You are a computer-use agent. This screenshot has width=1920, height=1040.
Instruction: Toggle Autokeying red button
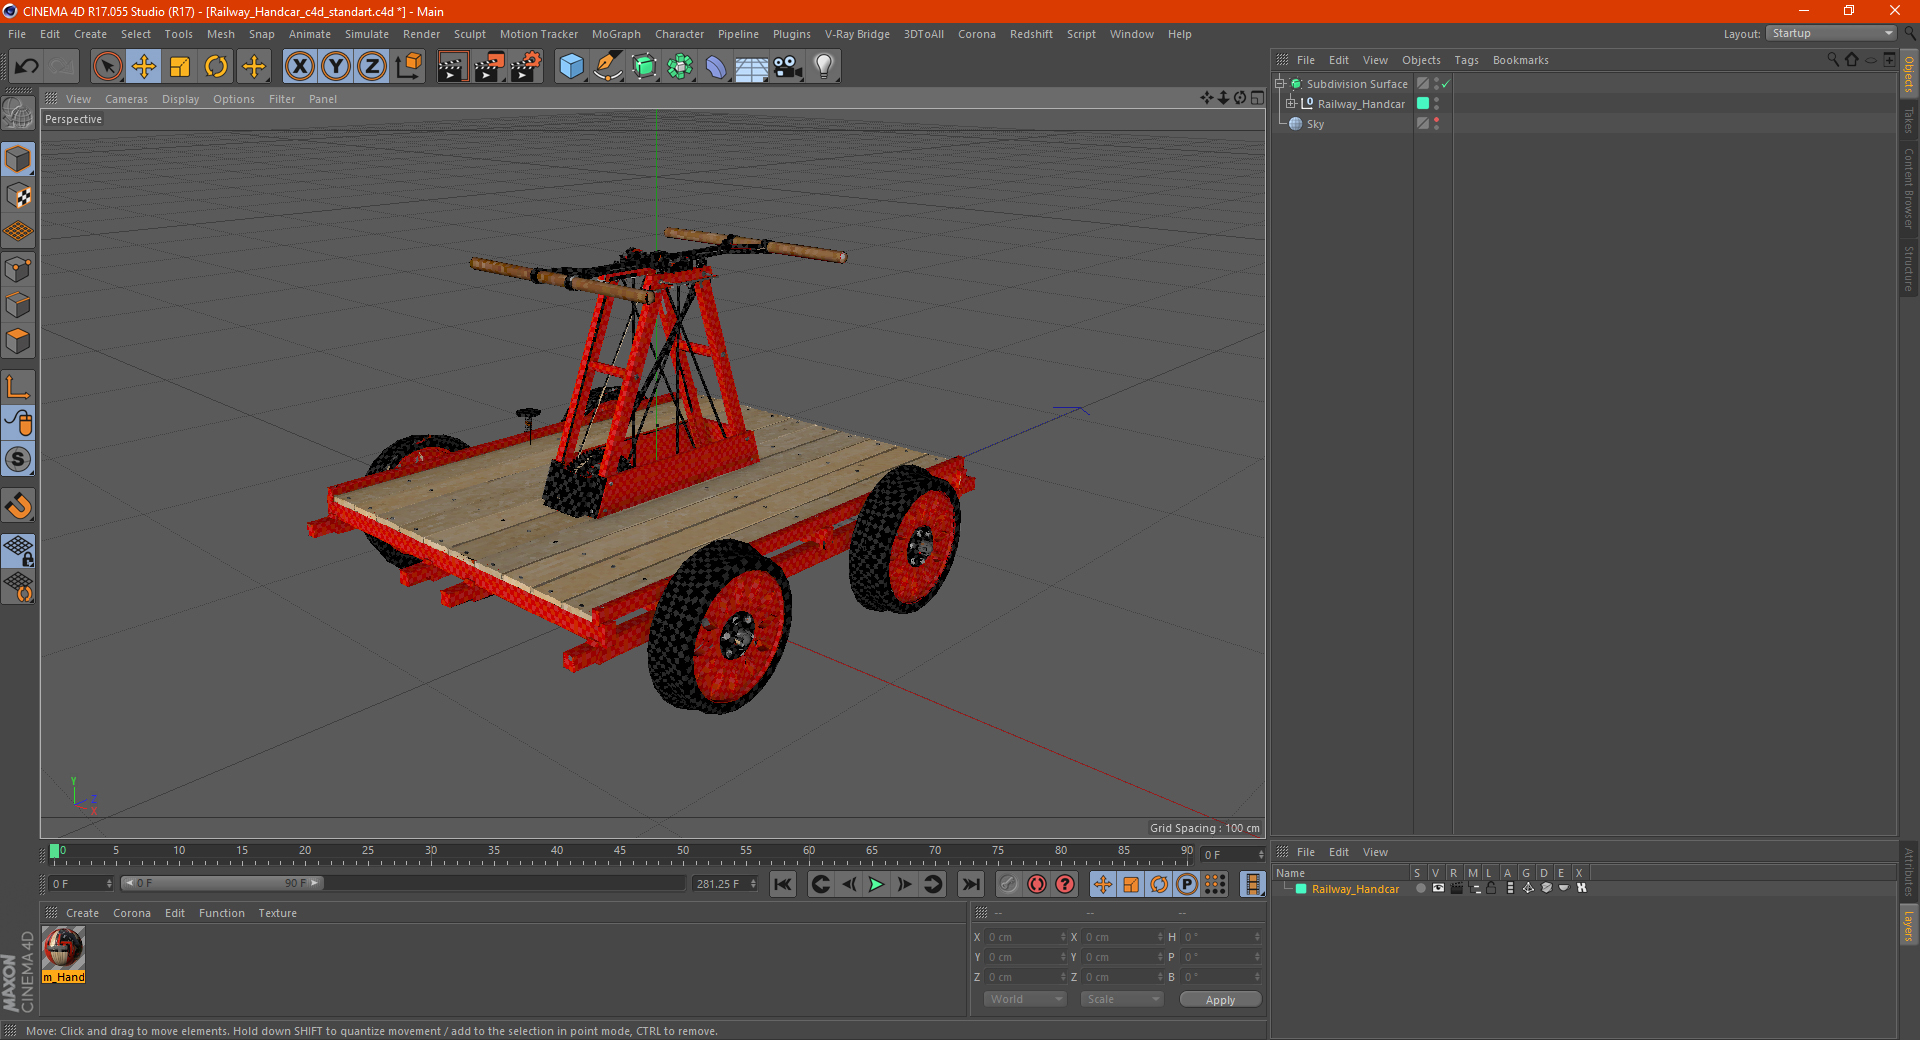(x=1037, y=884)
